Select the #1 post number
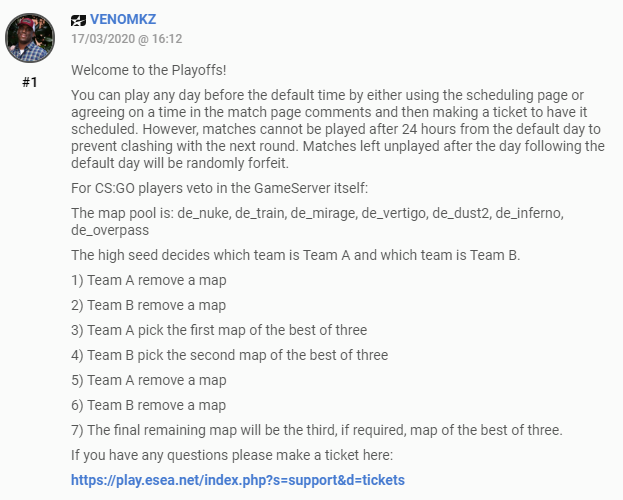Viewport: 623px width, 500px height. click(x=30, y=82)
